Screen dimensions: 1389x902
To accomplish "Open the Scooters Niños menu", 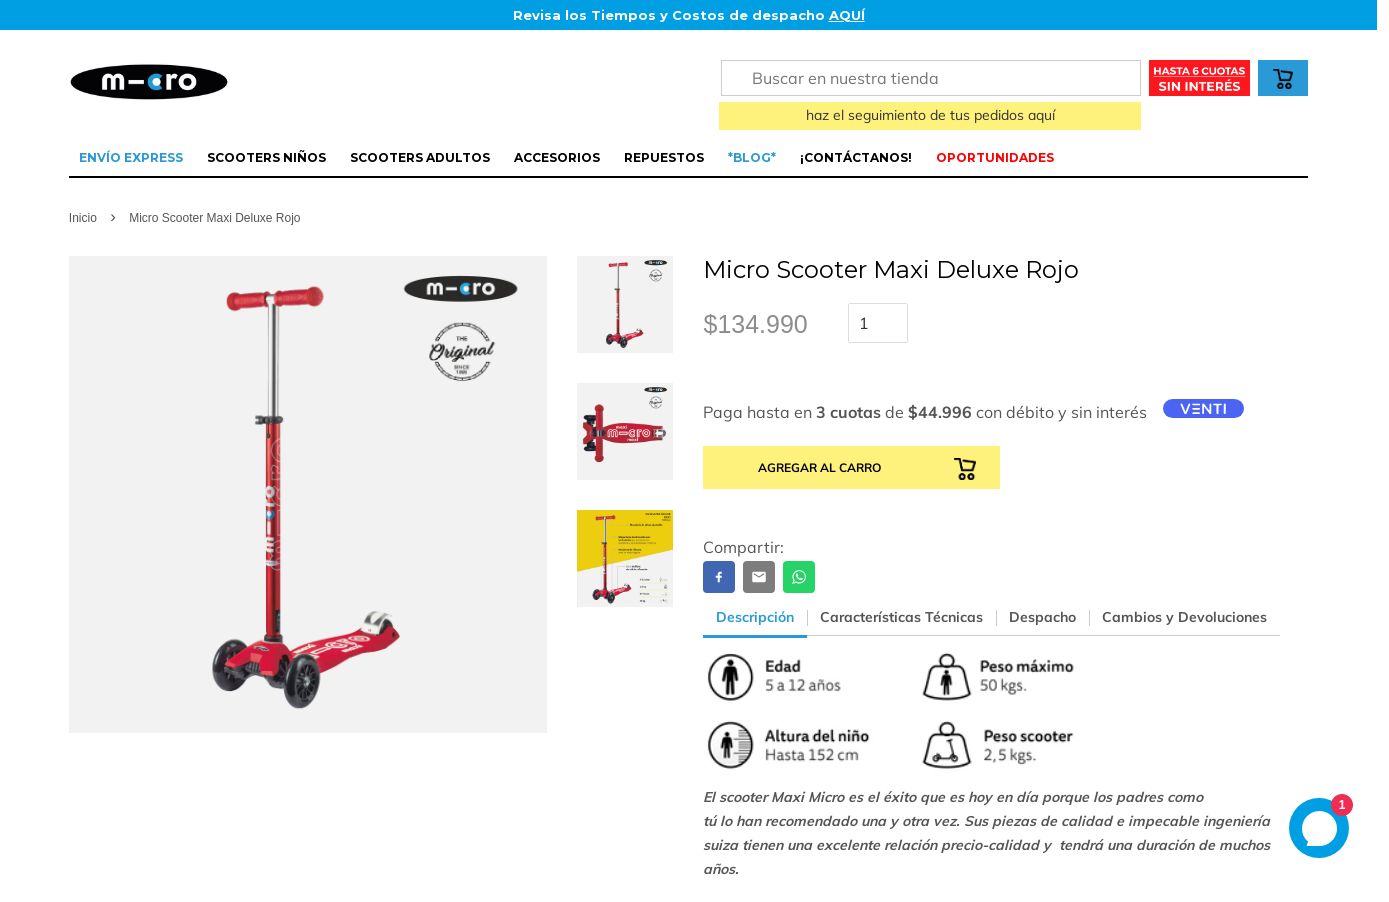I will coord(267,157).
